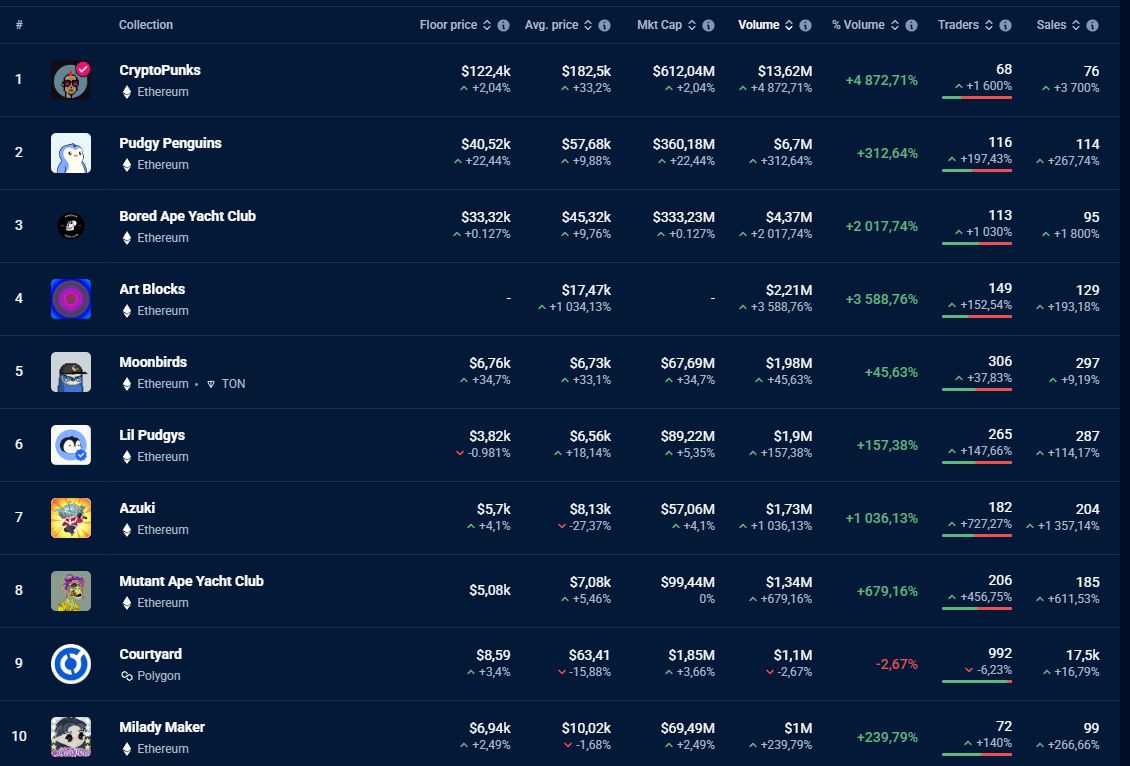The height and width of the screenshot is (766, 1130).
Task: Click the Polygon chain icon under Courtyard
Action: (127, 676)
